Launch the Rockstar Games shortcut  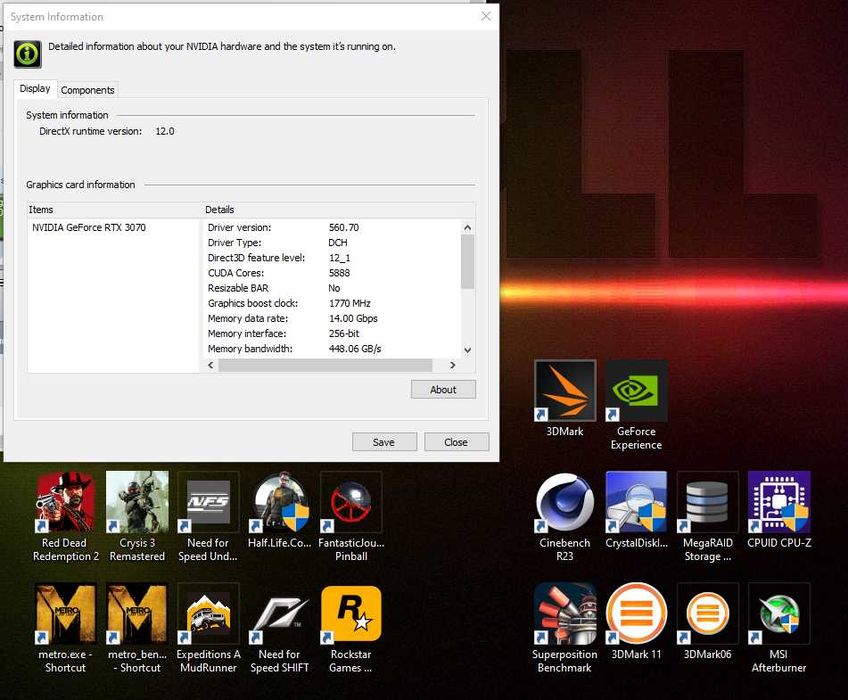tap(351, 628)
